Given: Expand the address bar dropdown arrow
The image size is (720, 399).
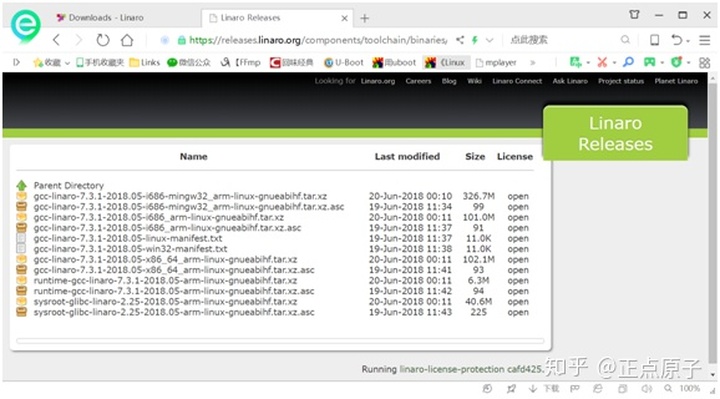Looking at the screenshot, I should coord(489,40).
